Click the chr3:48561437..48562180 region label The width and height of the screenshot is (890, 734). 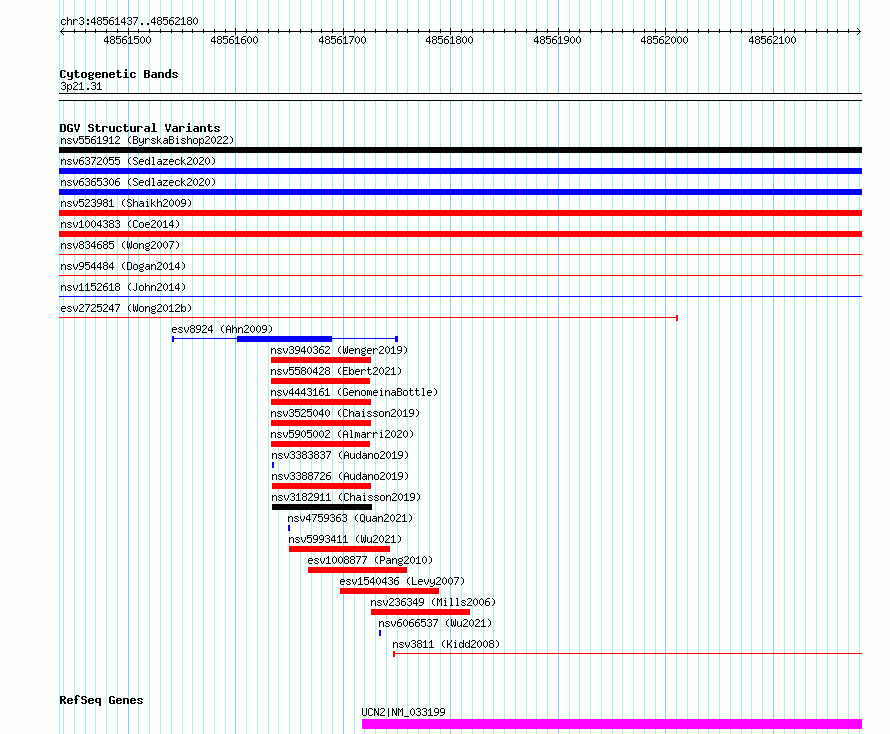pos(129,21)
